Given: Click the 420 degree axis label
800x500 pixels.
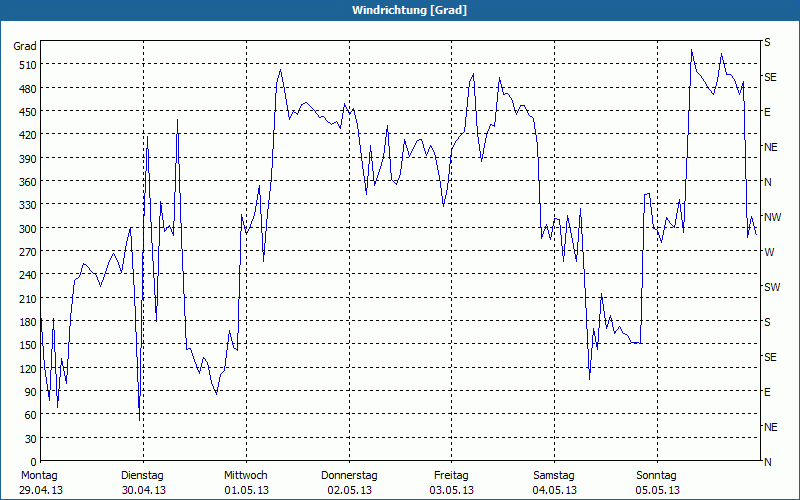Looking at the screenshot, I should (x=29, y=135).
